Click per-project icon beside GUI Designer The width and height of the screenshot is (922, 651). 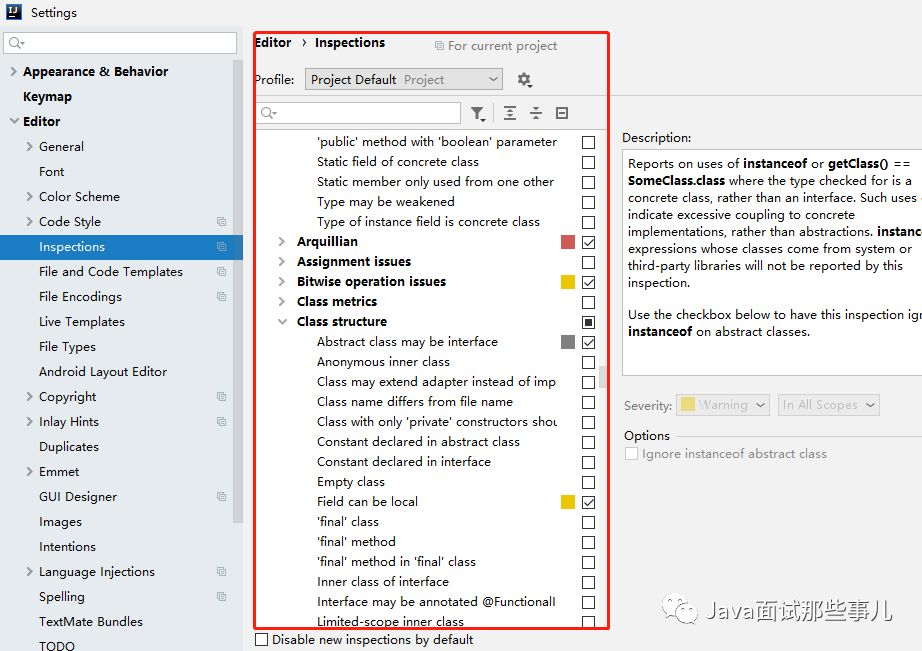pos(222,496)
